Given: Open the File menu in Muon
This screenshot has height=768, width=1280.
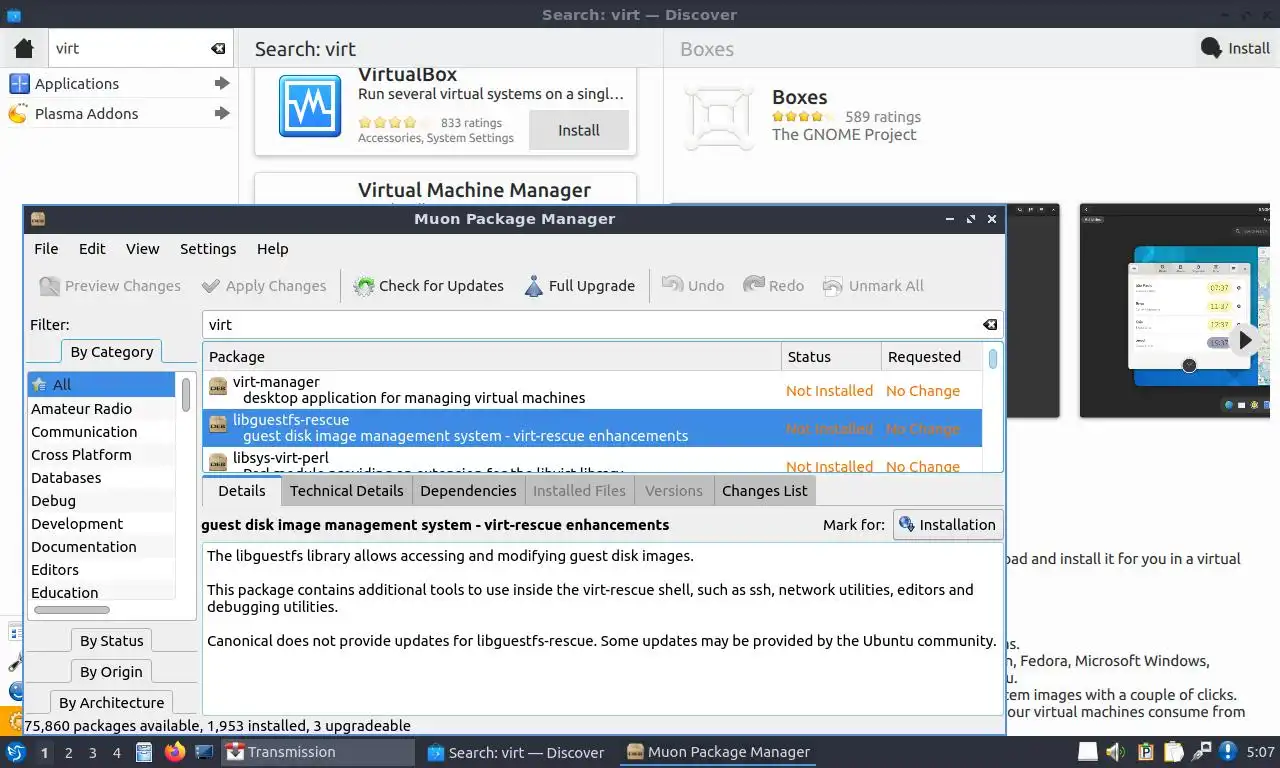Looking at the screenshot, I should [x=46, y=249].
